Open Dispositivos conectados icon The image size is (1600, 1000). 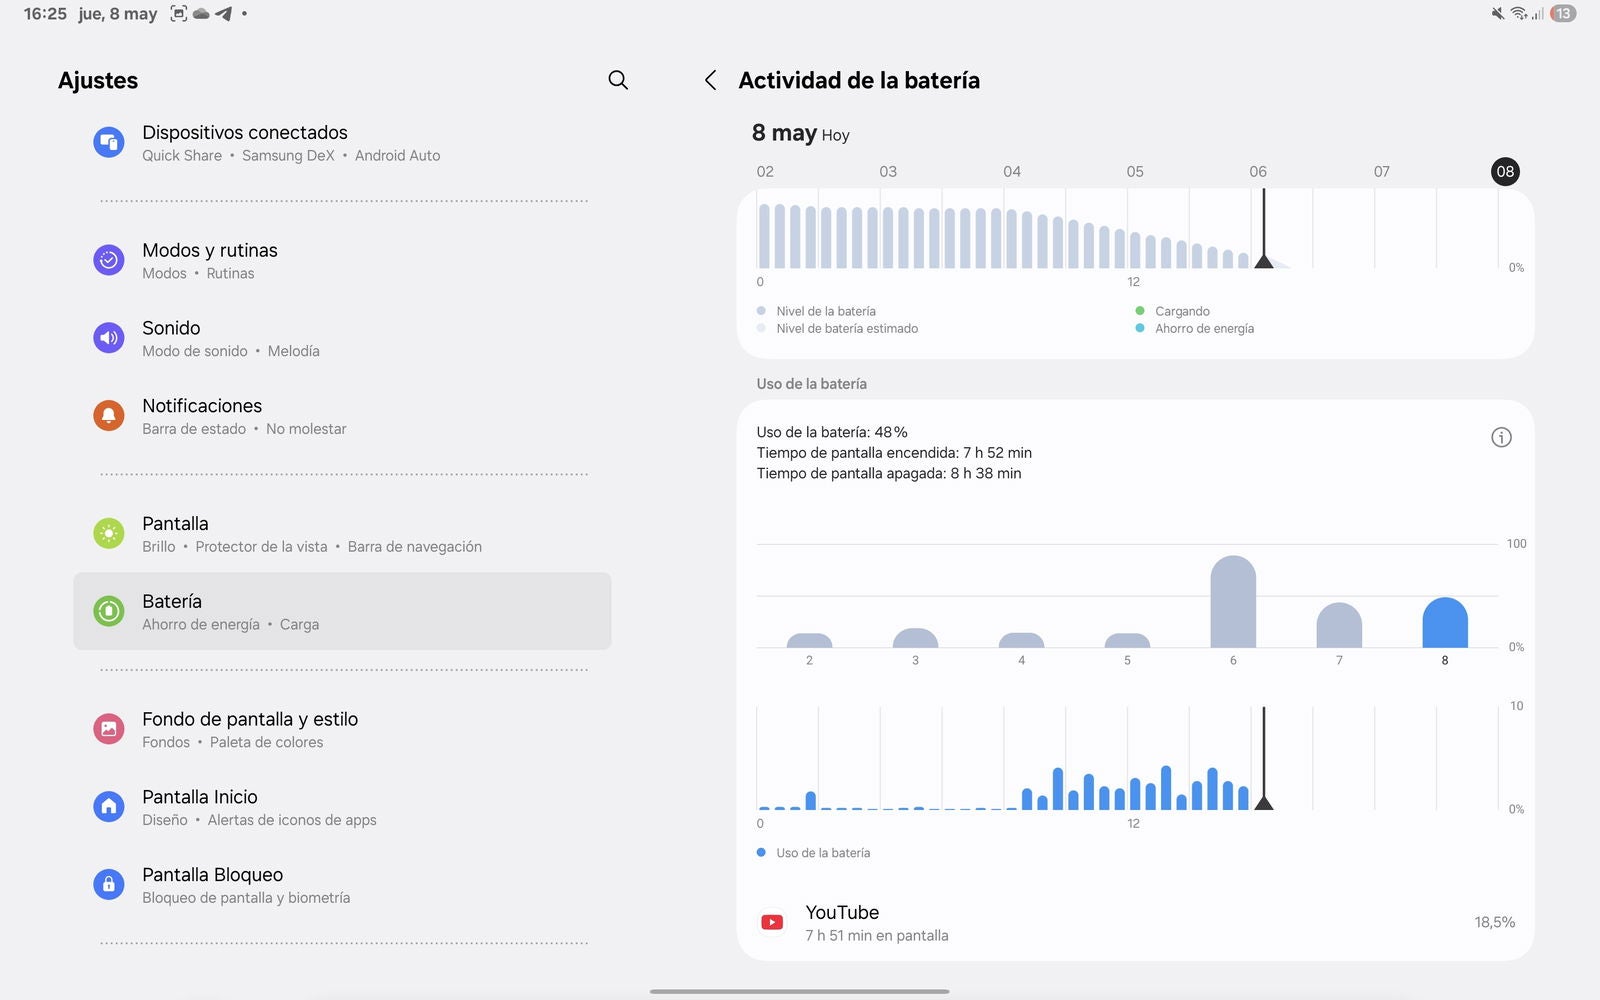coord(109,143)
